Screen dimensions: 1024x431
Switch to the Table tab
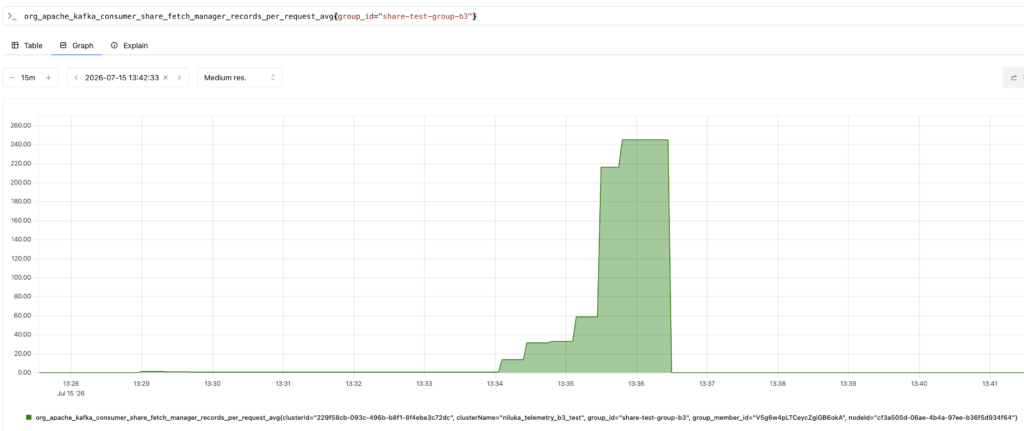click(x=27, y=46)
